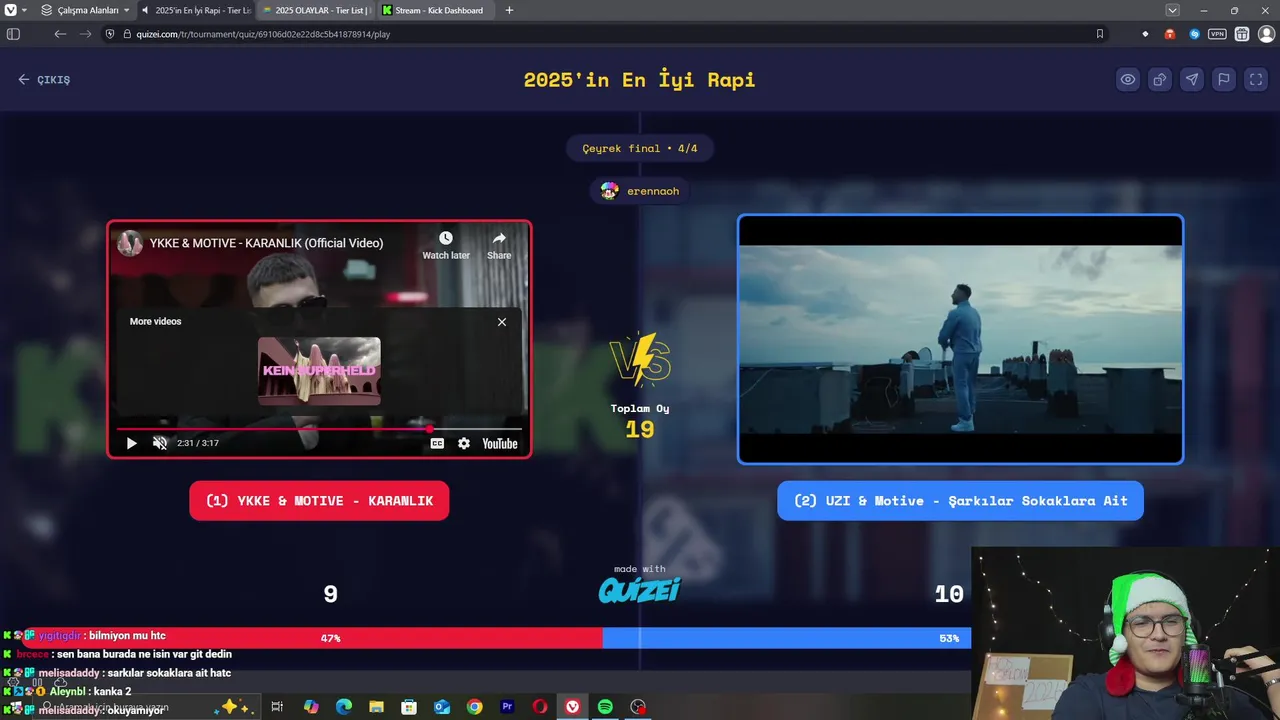Unmute the YouTube video volume

tap(159, 443)
